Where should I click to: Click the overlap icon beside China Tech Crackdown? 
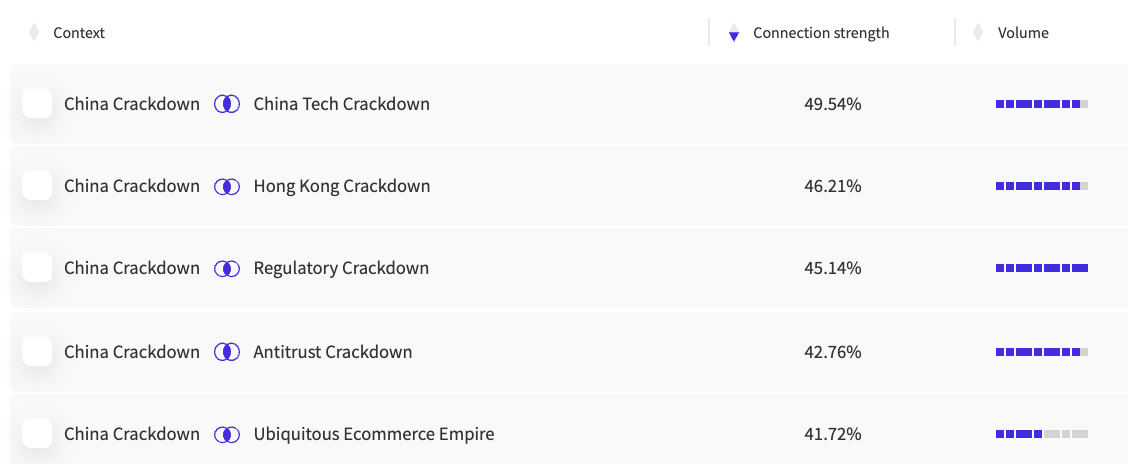click(227, 104)
